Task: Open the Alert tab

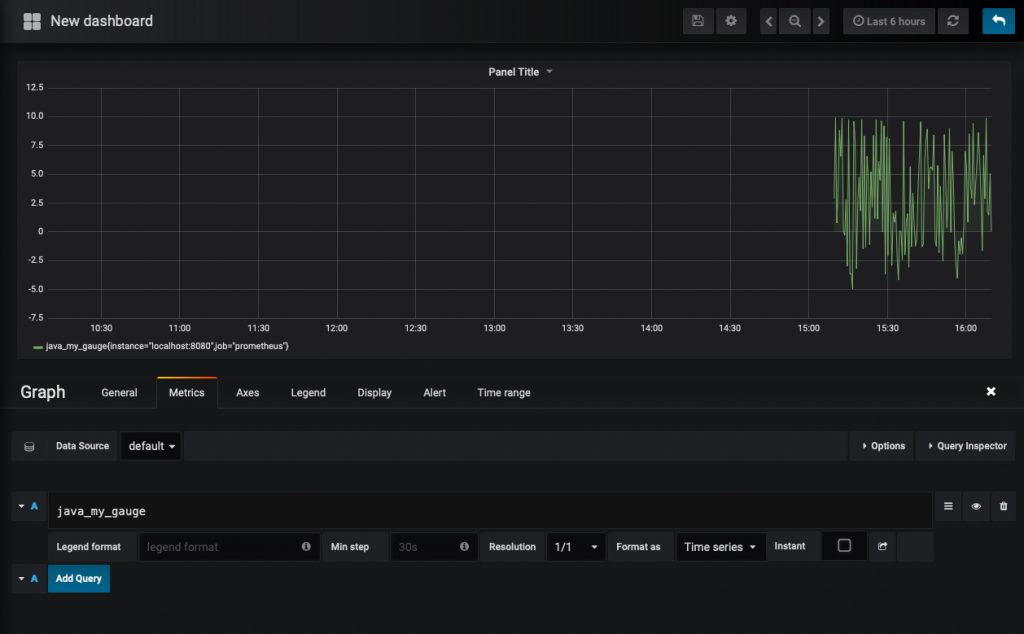Action: point(434,392)
